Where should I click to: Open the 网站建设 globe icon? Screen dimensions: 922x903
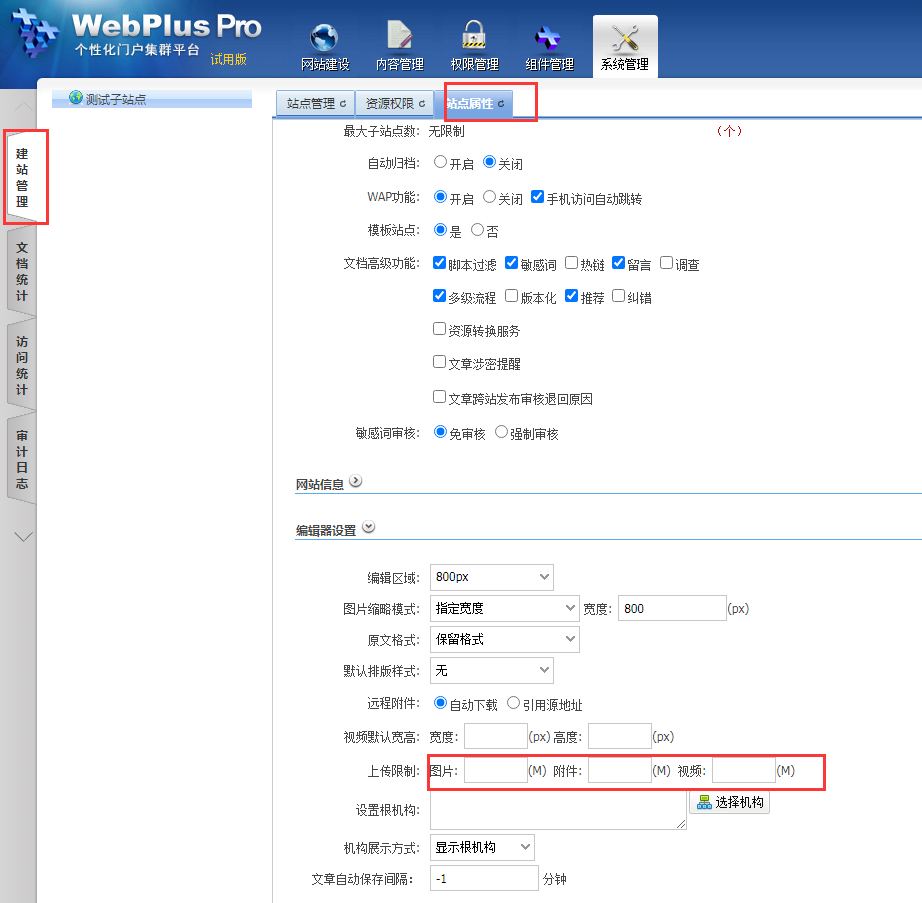coord(324,38)
